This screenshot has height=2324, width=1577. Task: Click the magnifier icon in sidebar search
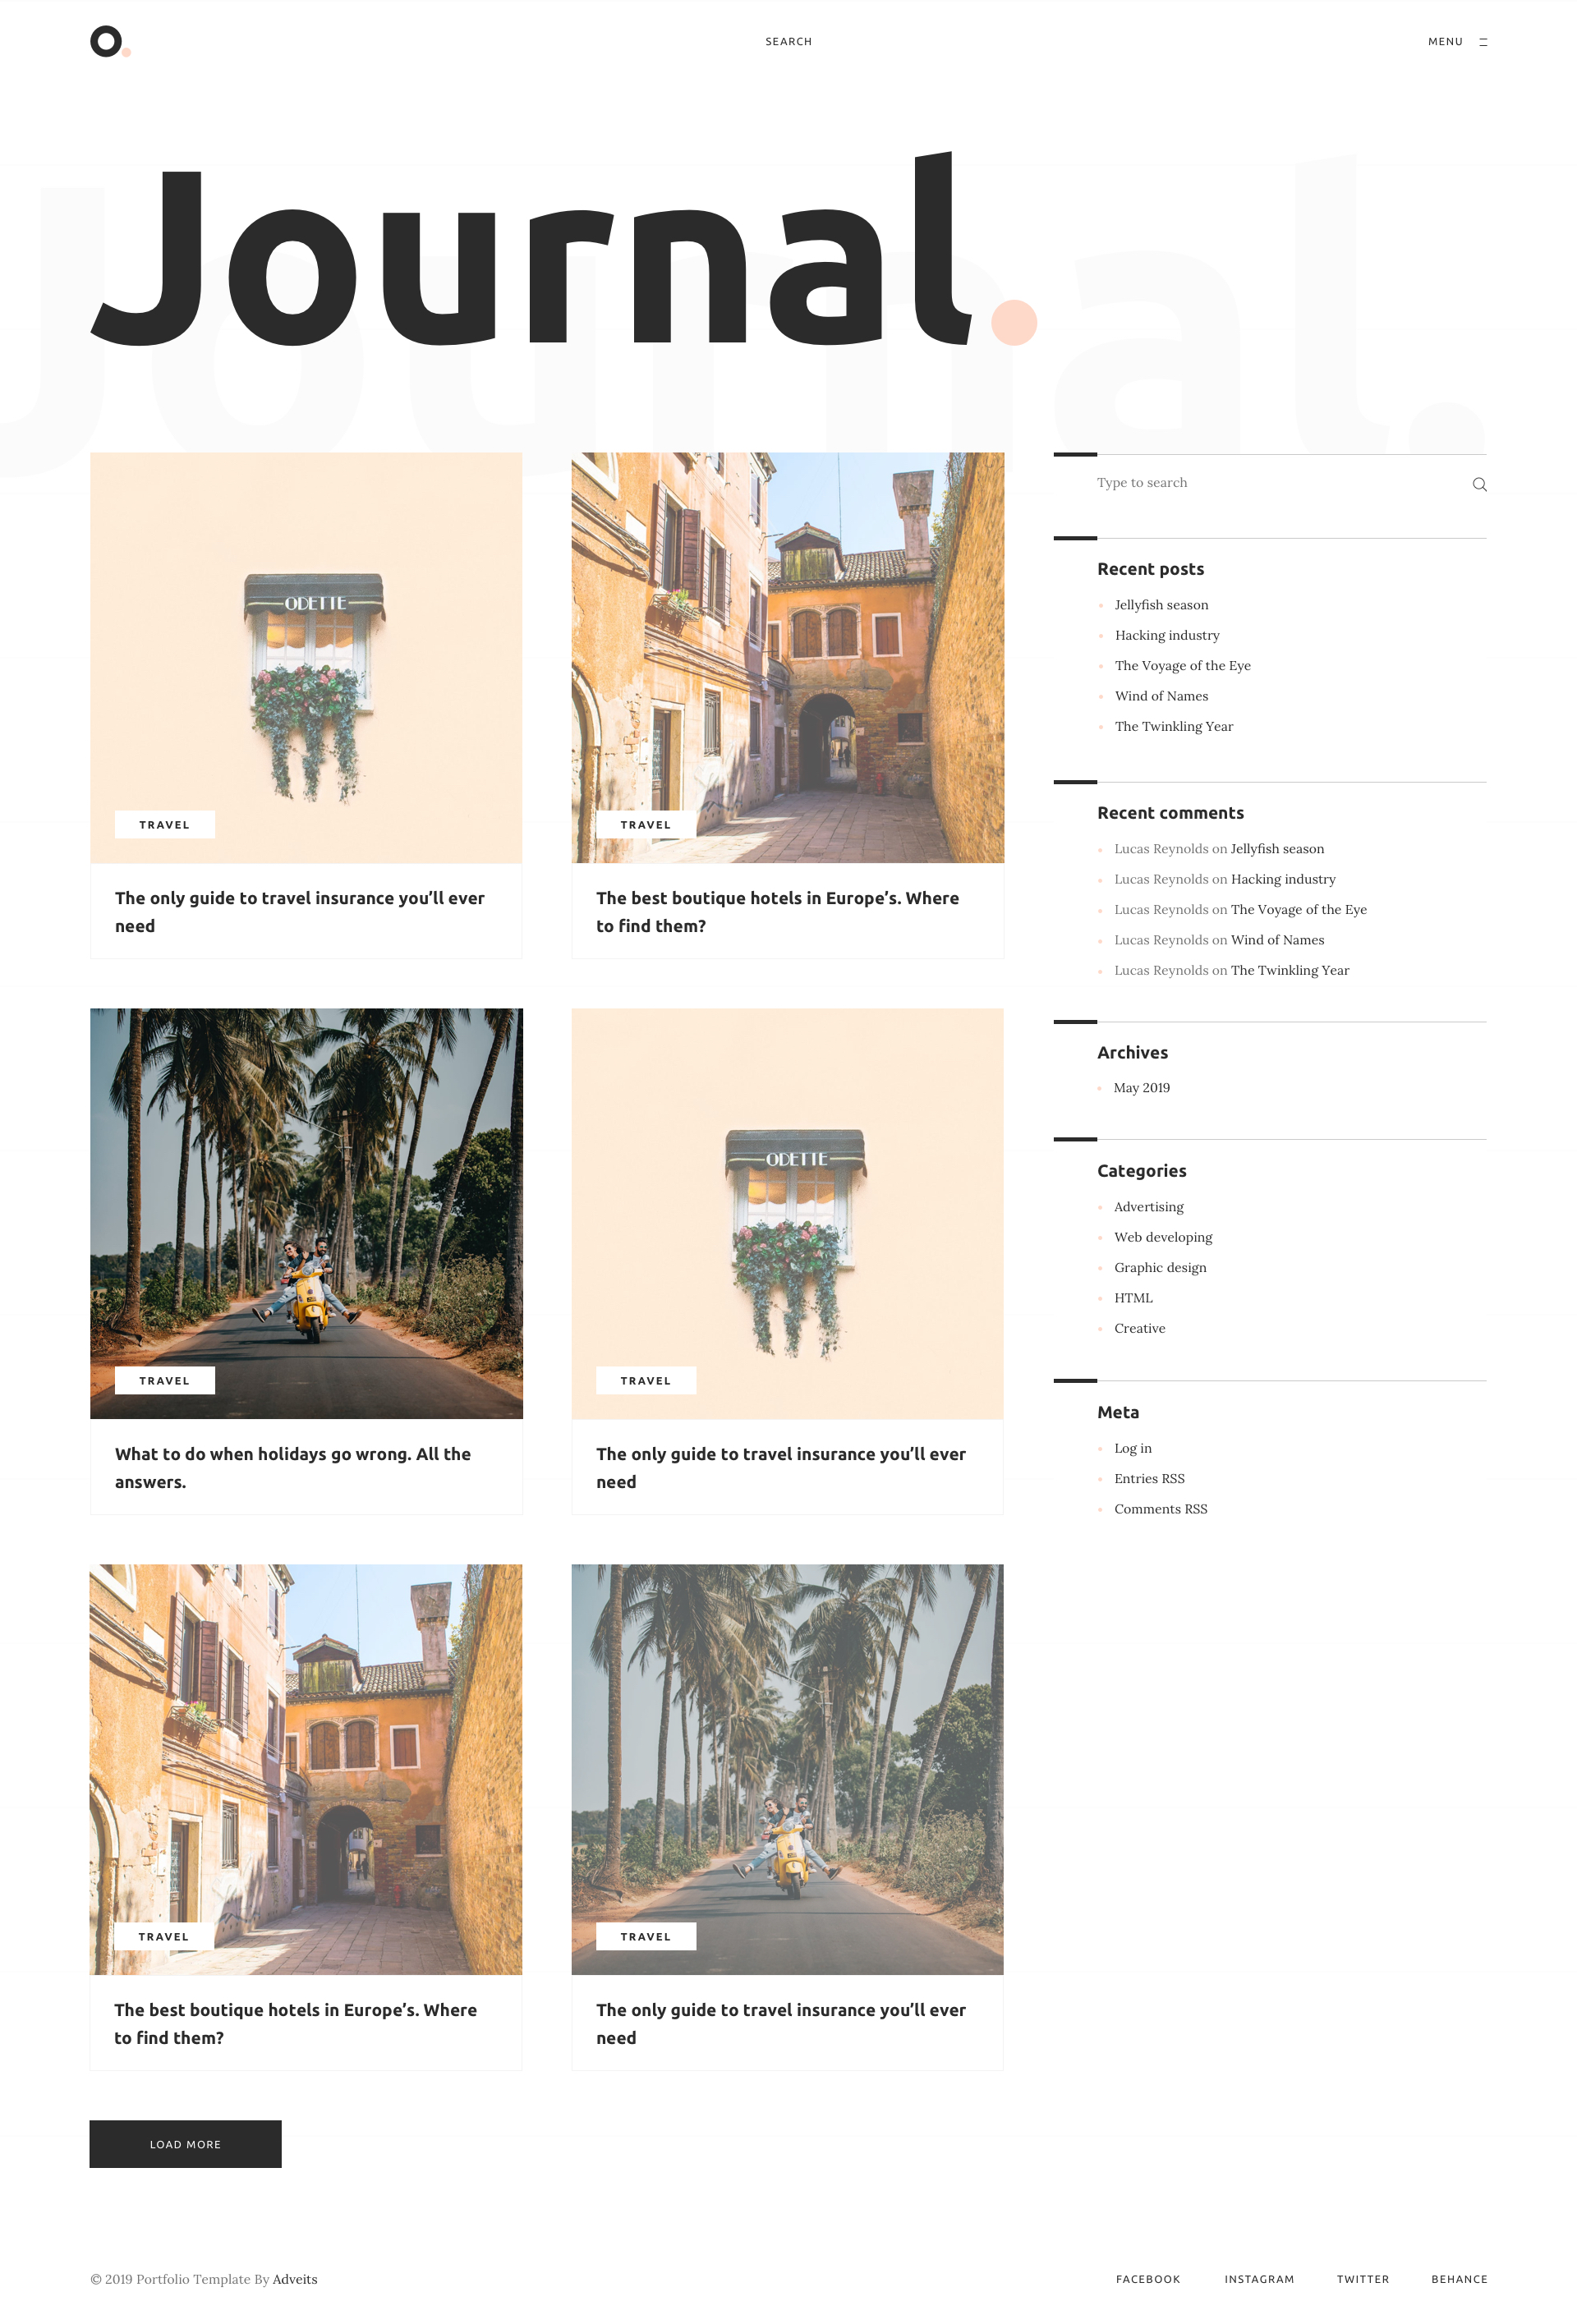(1479, 484)
